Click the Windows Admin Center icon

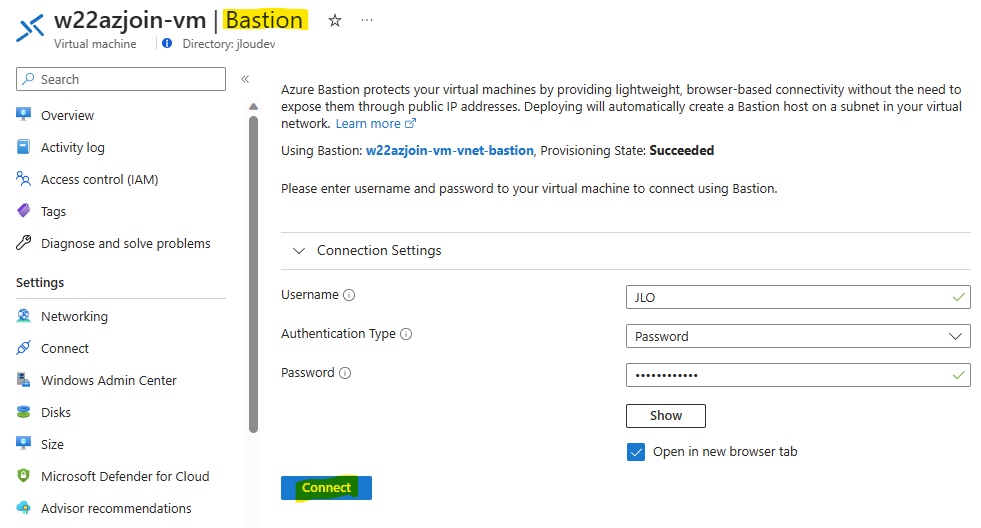pos(23,380)
